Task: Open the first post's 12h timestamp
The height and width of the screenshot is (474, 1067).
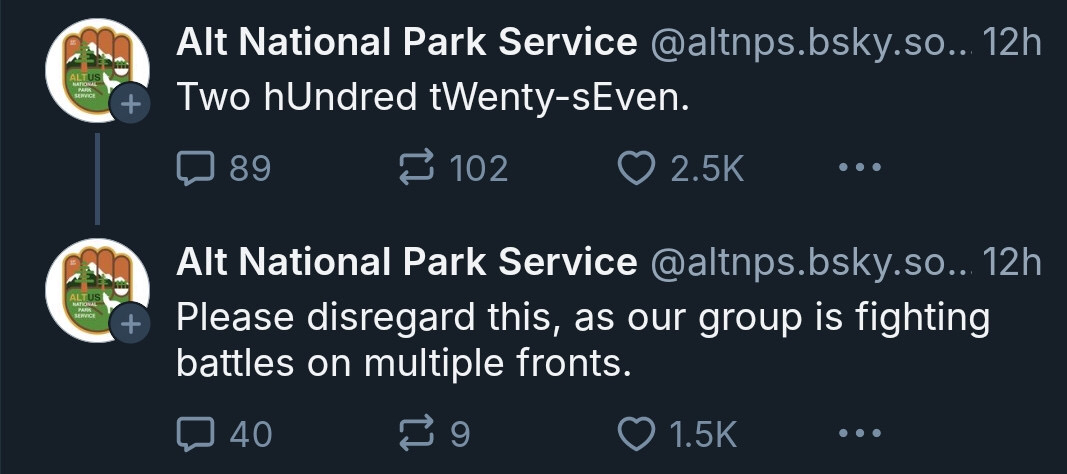Action: [1012, 42]
